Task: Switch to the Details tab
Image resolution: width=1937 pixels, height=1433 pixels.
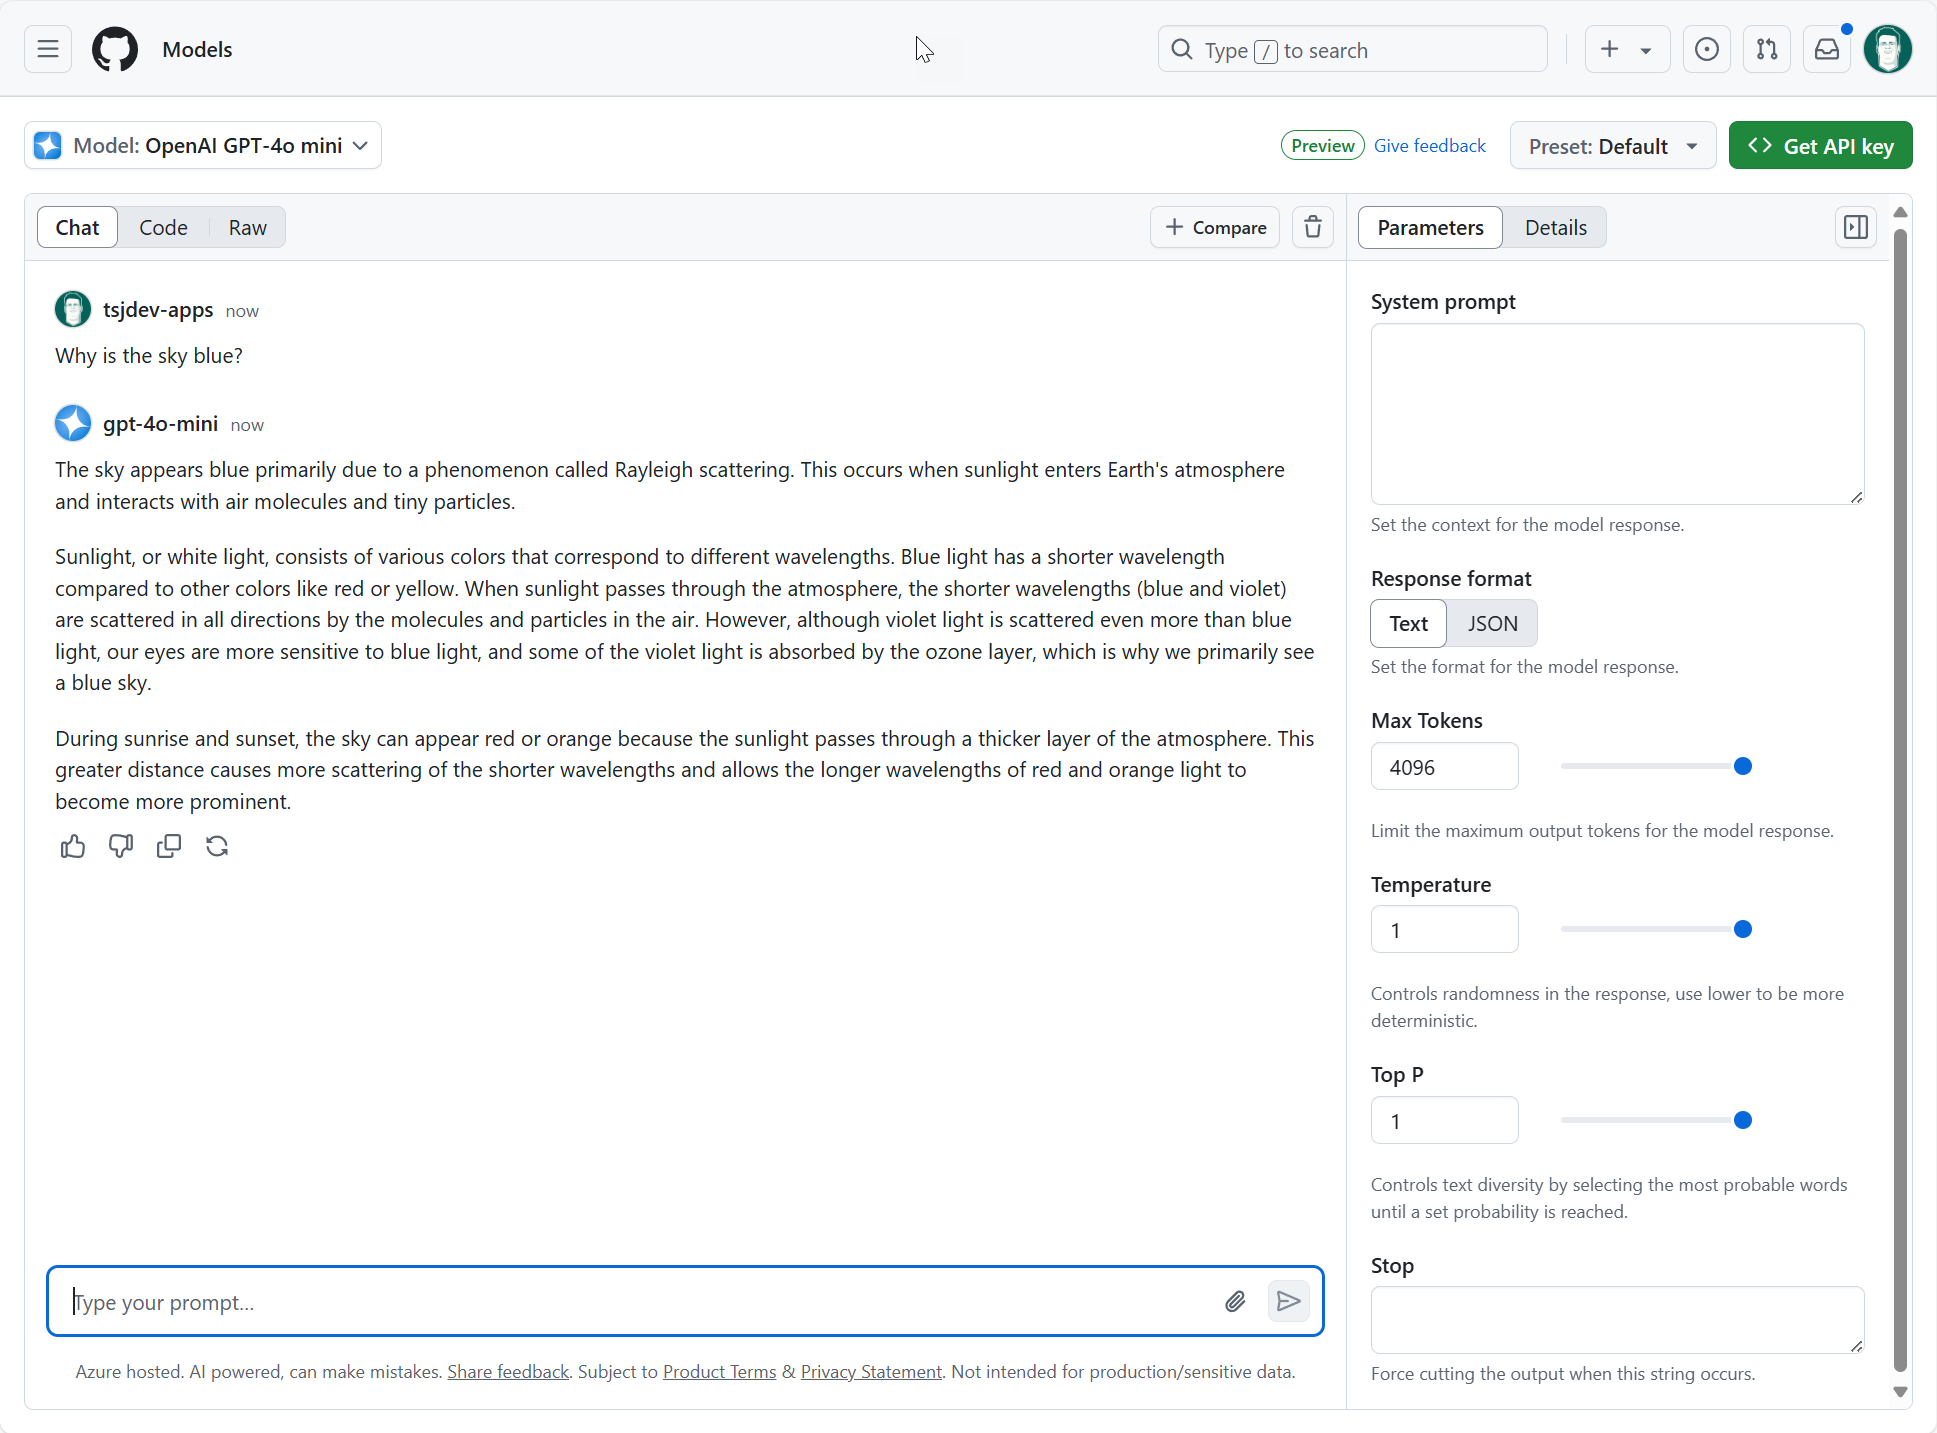Action: (x=1555, y=227)
